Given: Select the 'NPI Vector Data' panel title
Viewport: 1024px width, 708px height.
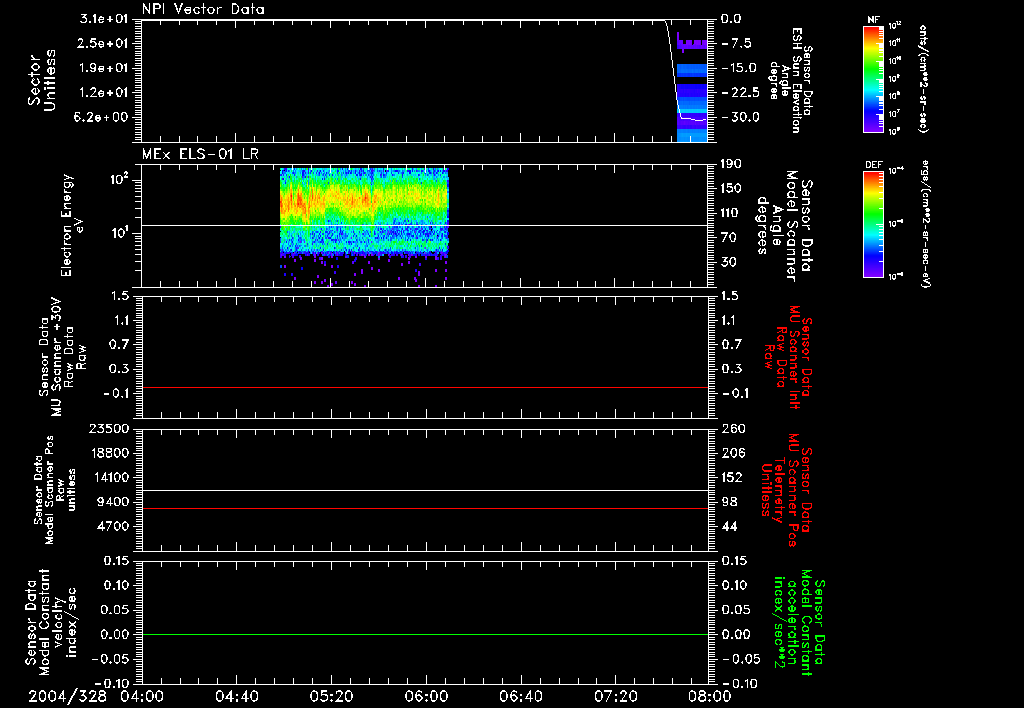Looking at the screenshot, I should coord(203,10).
